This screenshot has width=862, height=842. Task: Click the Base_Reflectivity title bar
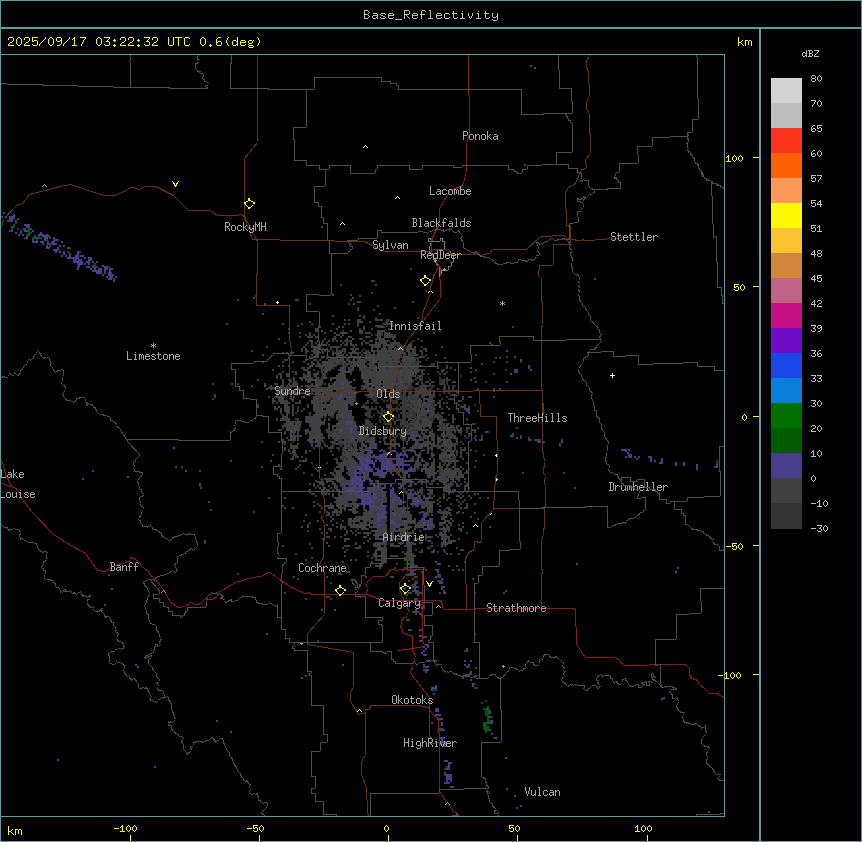[430, 15]
